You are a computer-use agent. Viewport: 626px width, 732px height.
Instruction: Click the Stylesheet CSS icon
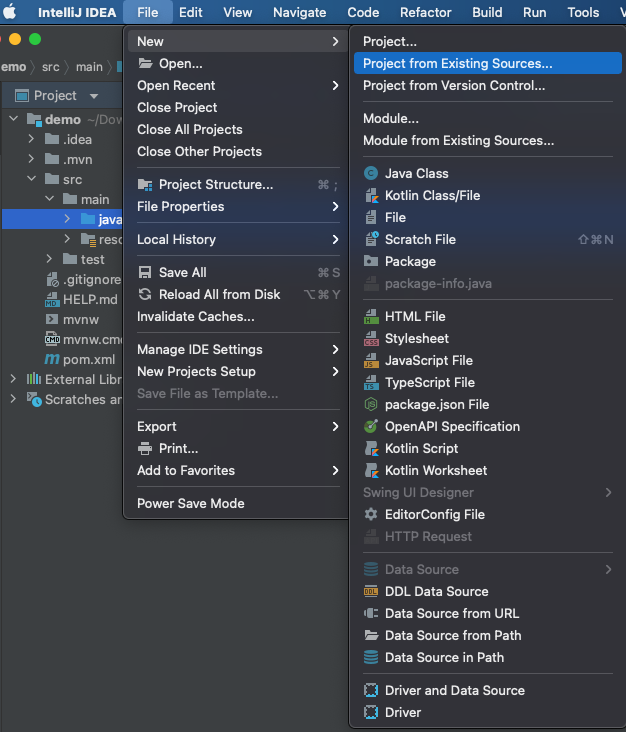tap(371, 338)
